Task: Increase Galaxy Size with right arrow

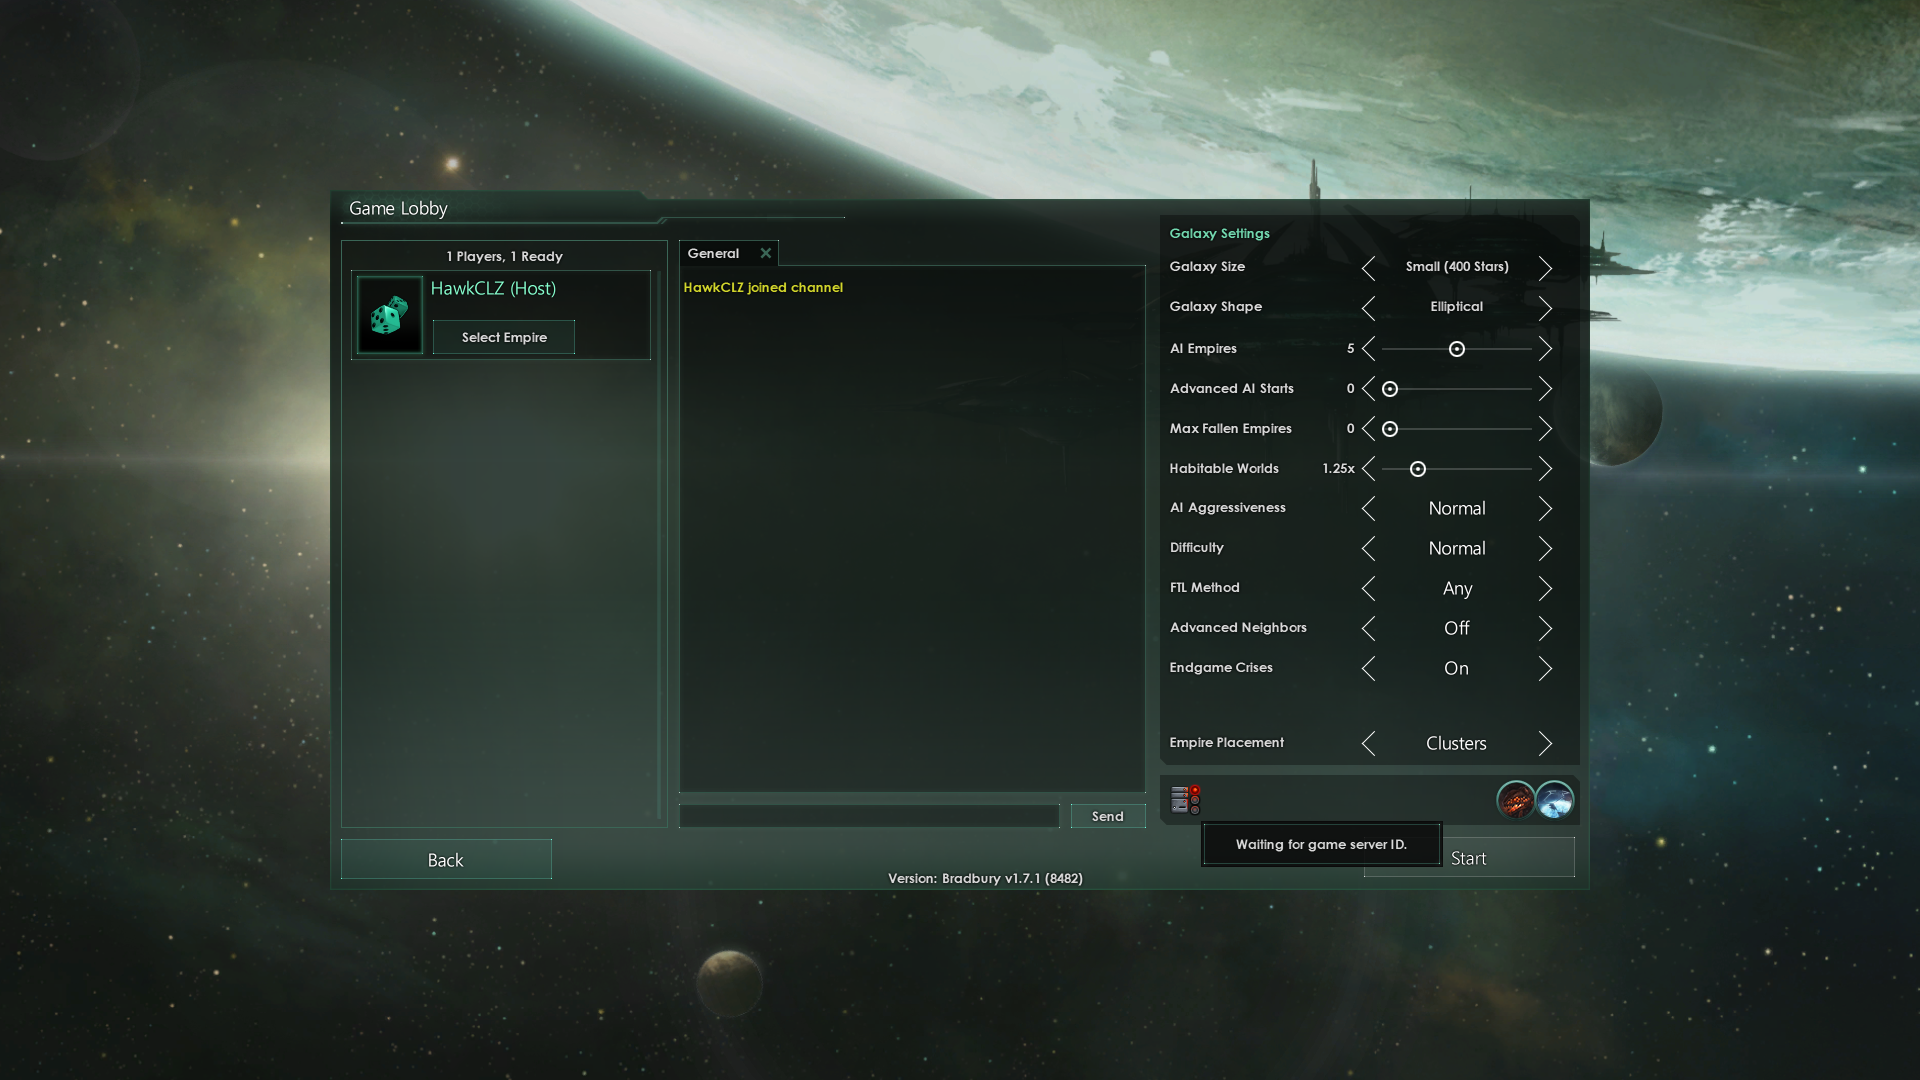Action: pos(1545,267)
